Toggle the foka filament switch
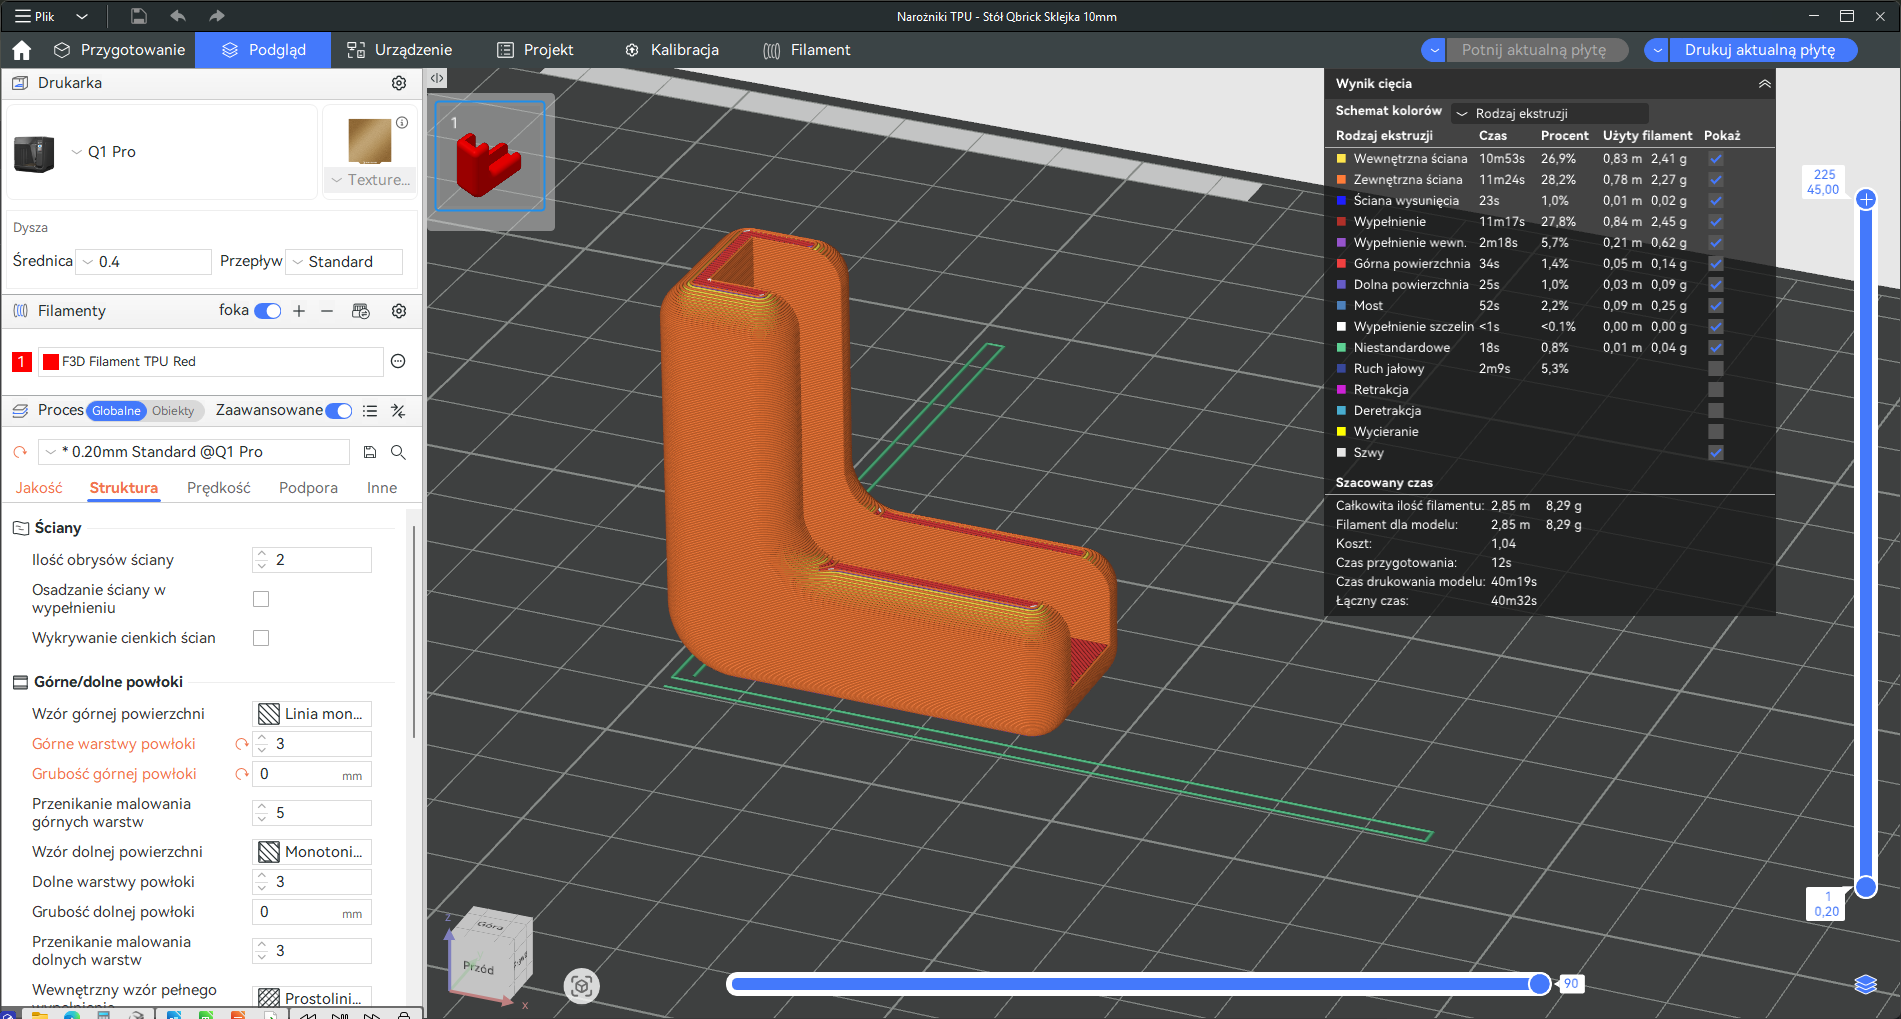Image resolution: width=1901 pixels, height=1019 pixels. point(268,311)
